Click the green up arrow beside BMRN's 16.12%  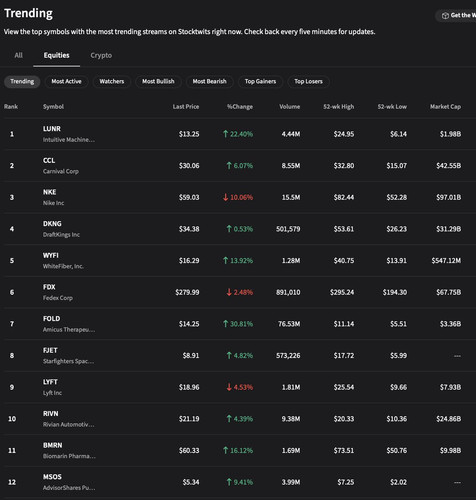(x=226, y=450)
